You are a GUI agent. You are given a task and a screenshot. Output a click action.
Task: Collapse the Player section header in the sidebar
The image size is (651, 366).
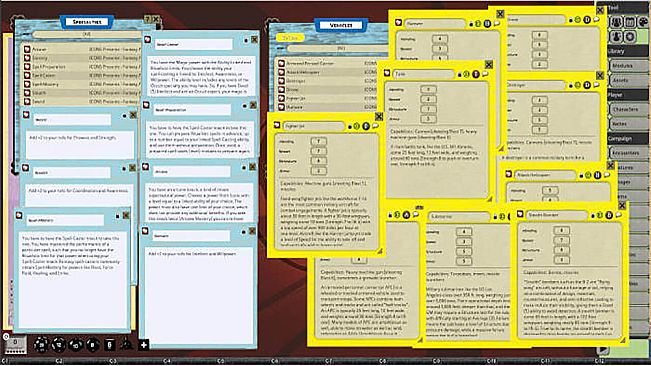tap(628, 95)
